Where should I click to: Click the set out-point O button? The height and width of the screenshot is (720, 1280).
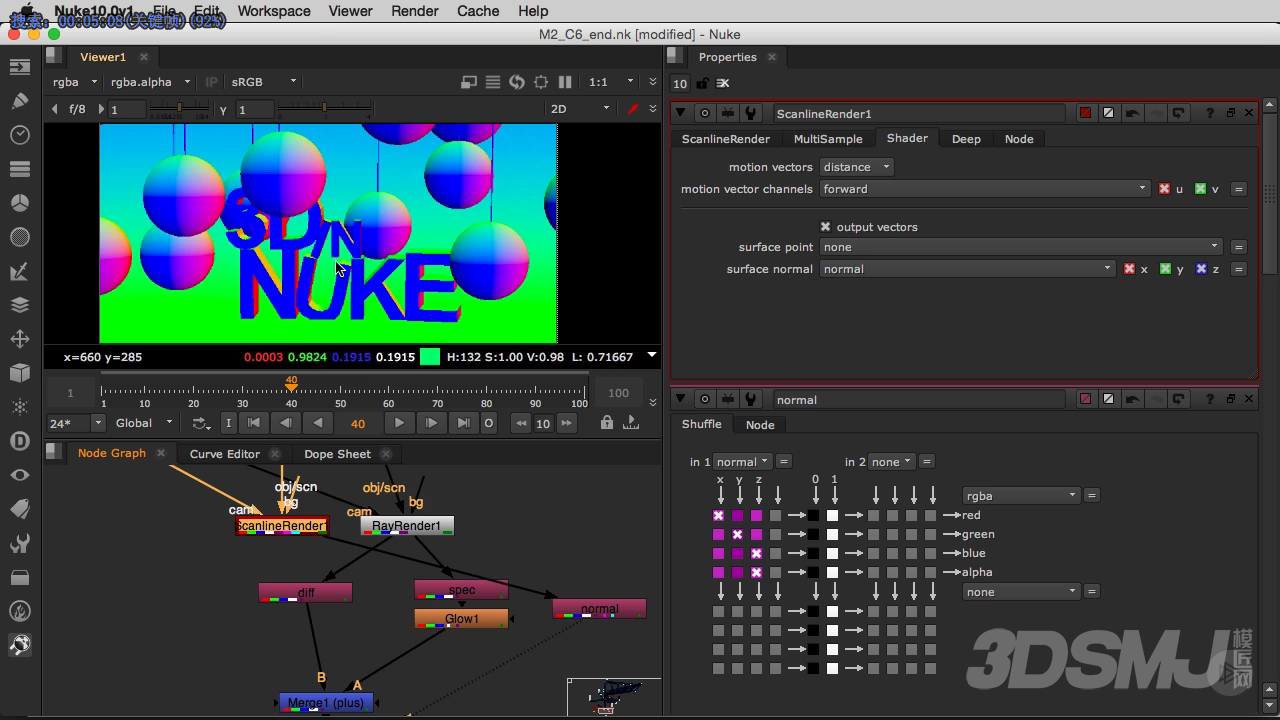pos(489,423)
